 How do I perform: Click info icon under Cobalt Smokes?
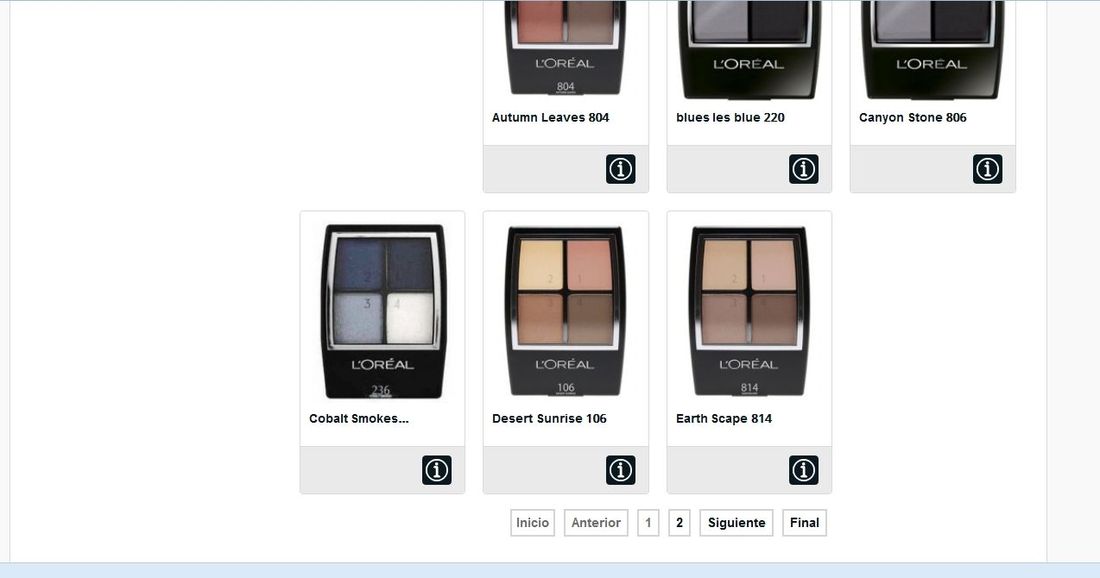point(436,470)
